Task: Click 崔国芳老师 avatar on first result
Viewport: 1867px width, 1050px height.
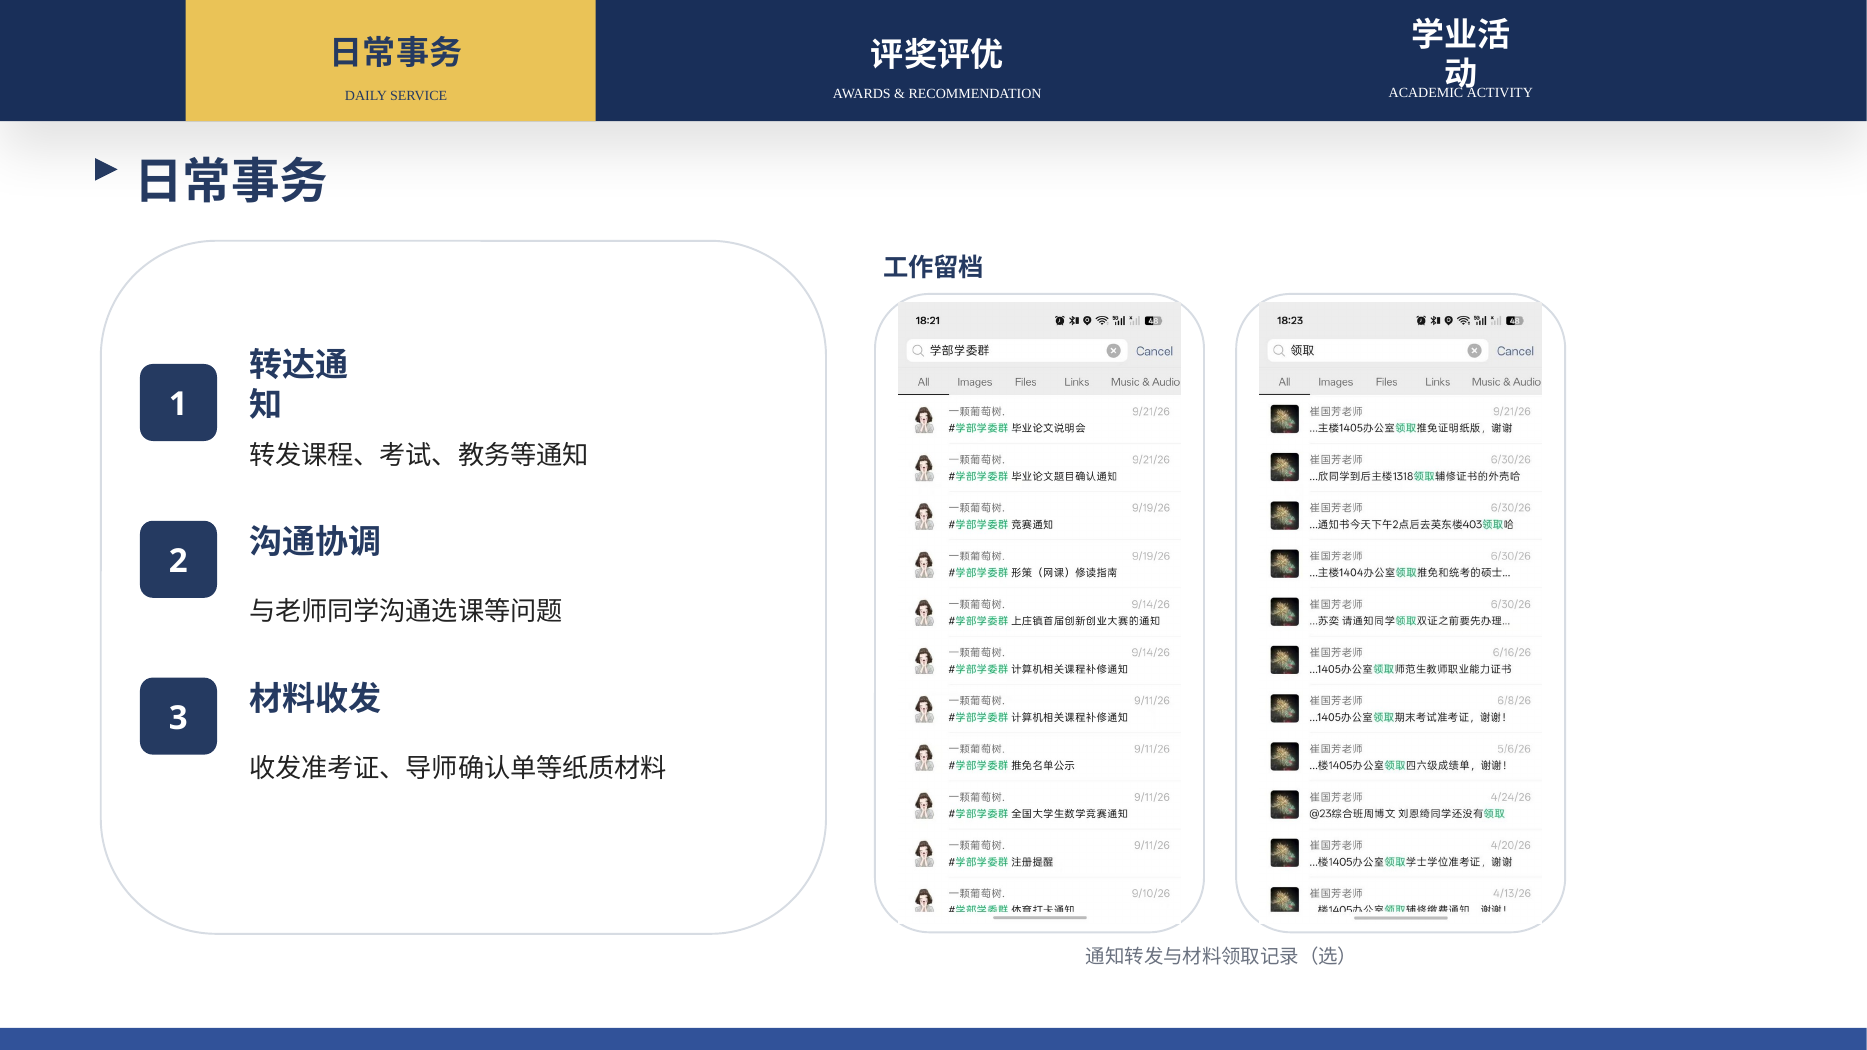Action: [1284, 419]
